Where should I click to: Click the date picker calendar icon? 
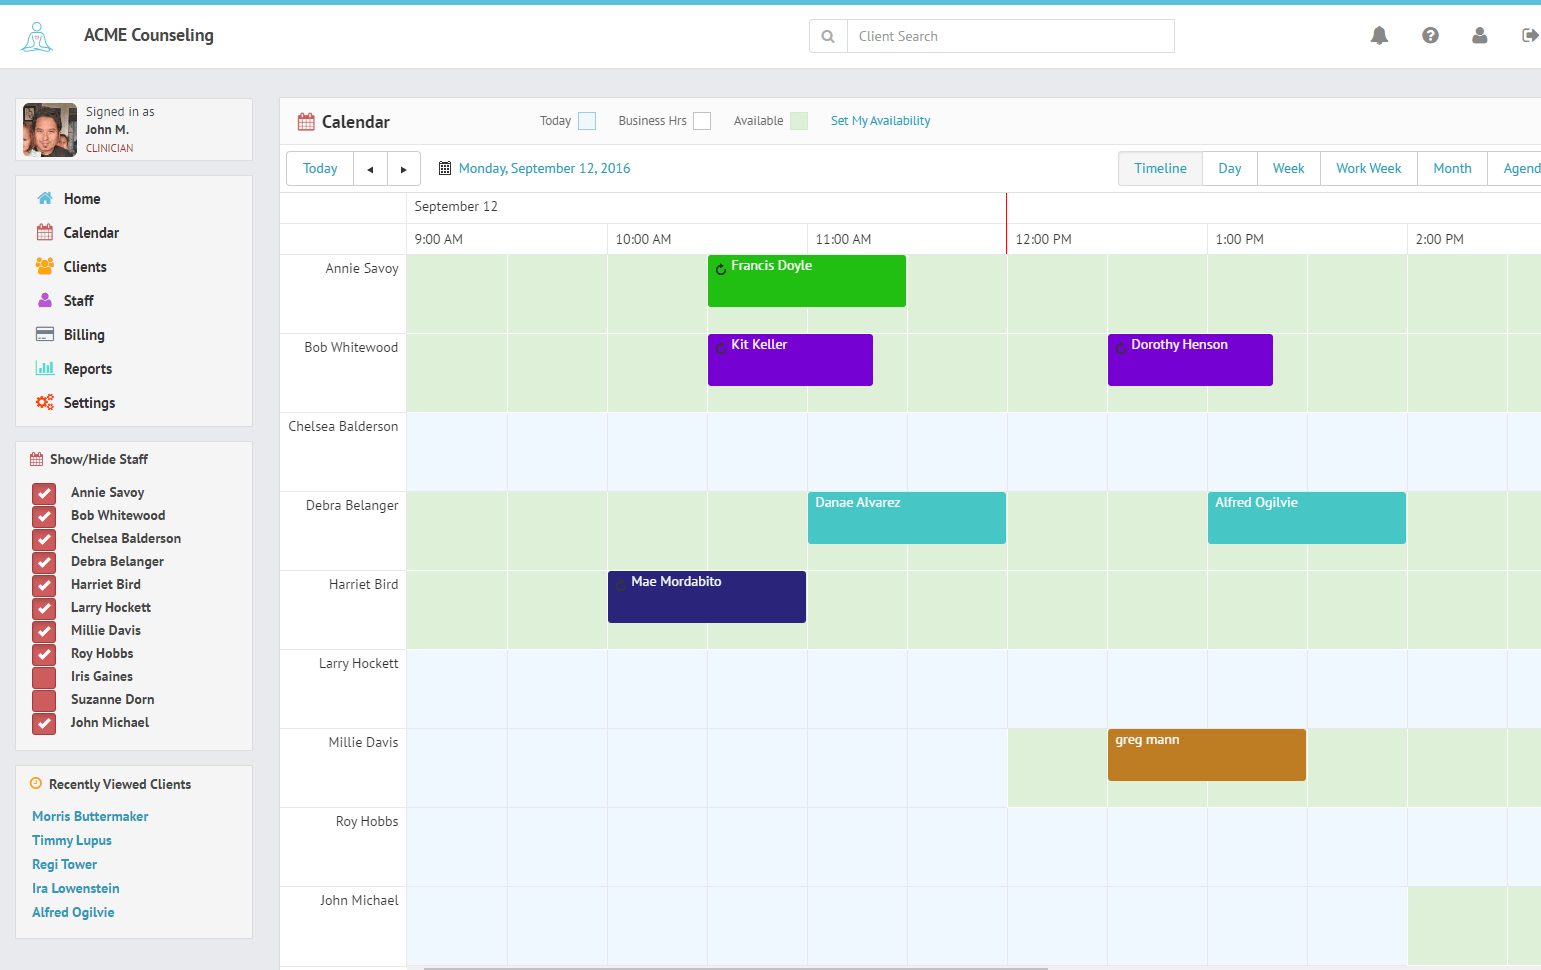445,168
